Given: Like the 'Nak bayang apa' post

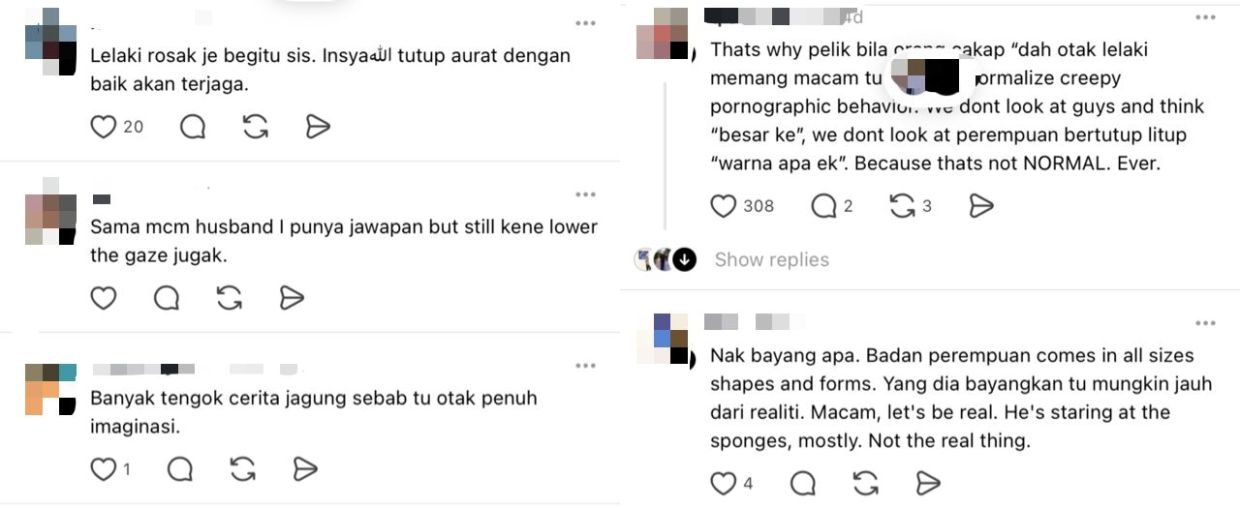Looking at the screenshot, I should 723,484.
